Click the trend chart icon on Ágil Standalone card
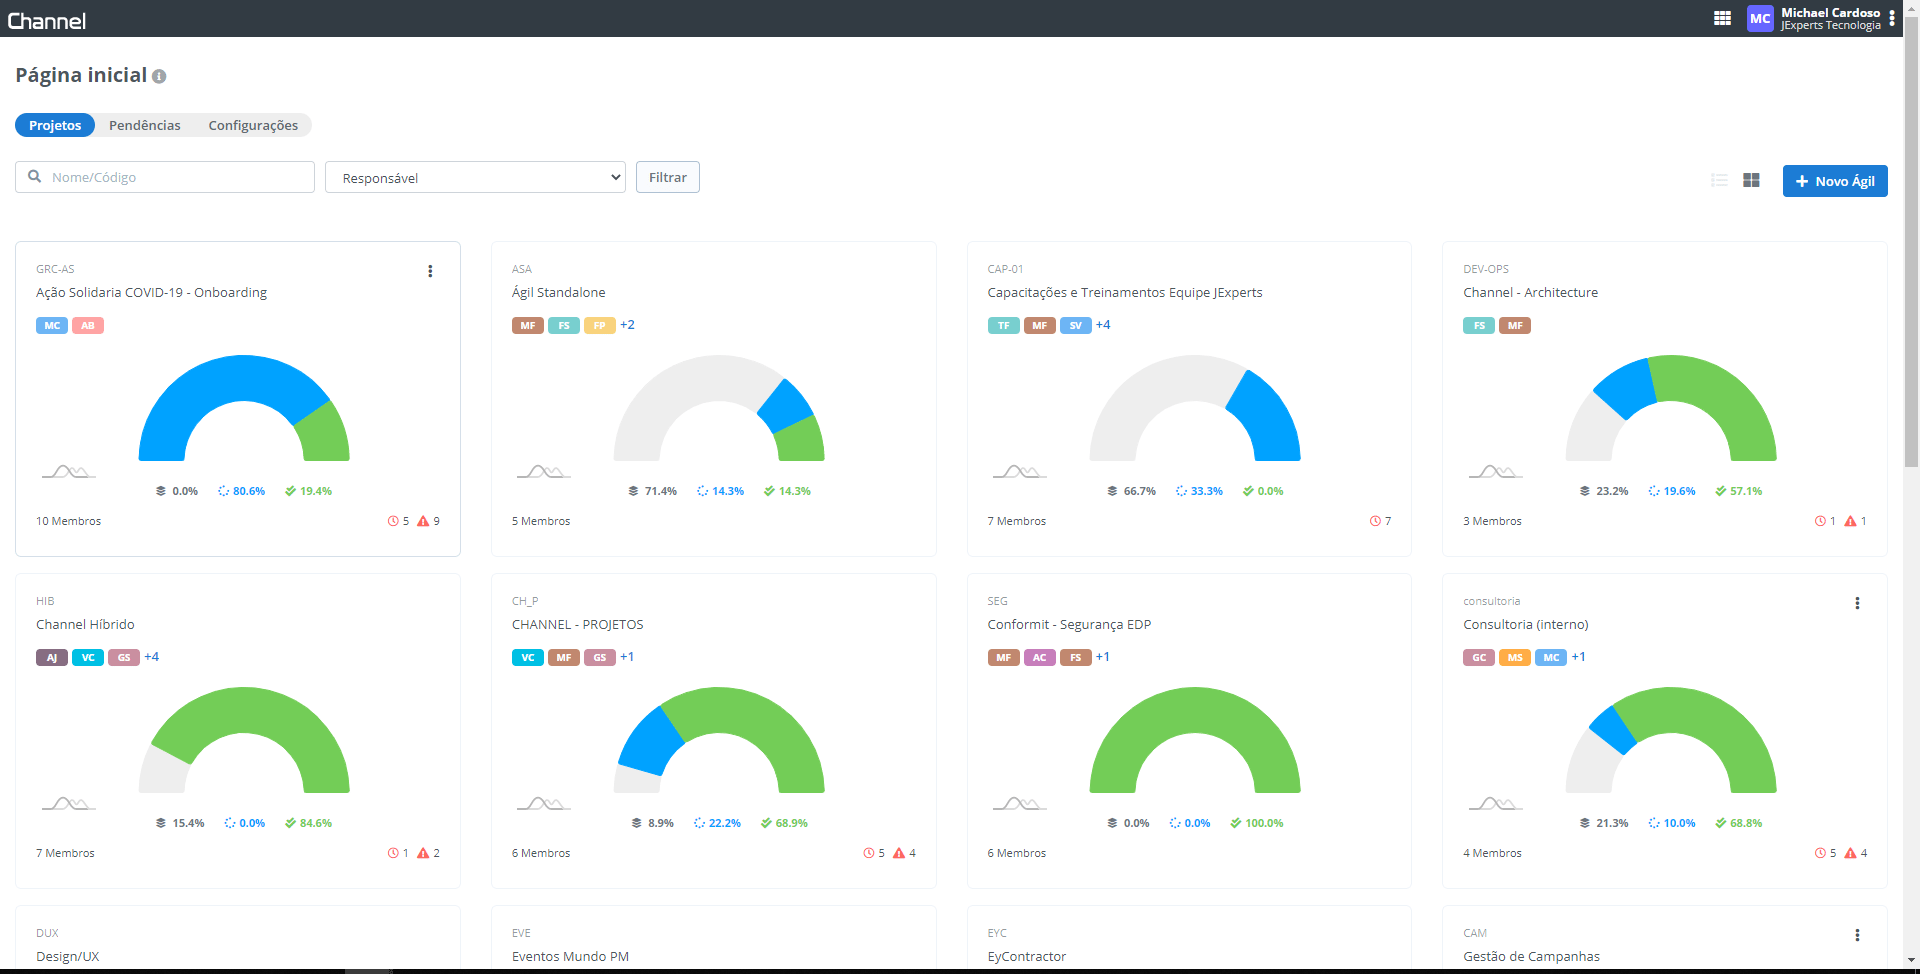1920x974 pixels. click(x=543, y=471)
